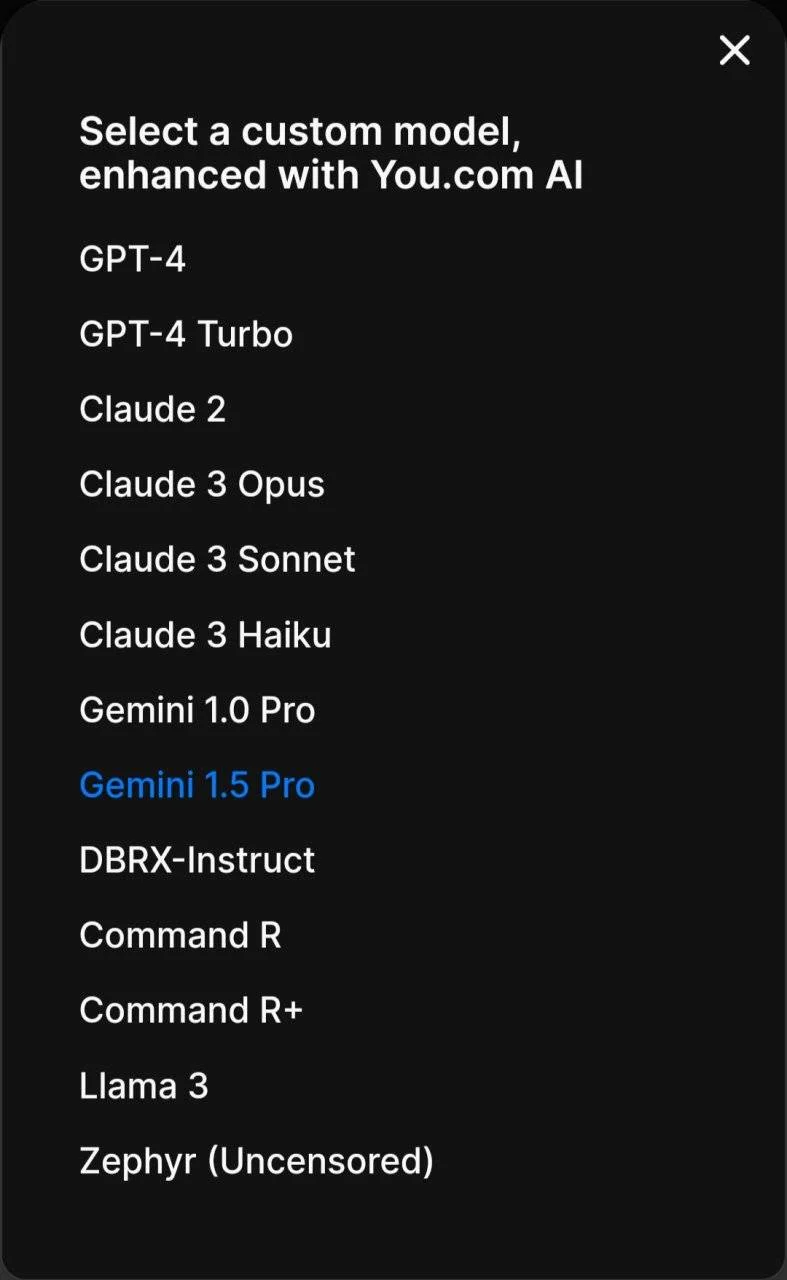Pick the model labeled Uncensored
Image resolution: width=787 pixels, height=1280 pixels.
pyautogui.click(x=256, y=1161)
